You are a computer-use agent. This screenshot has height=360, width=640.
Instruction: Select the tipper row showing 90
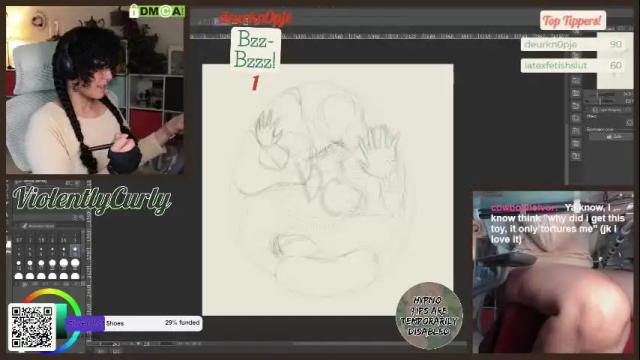point(573,44)
